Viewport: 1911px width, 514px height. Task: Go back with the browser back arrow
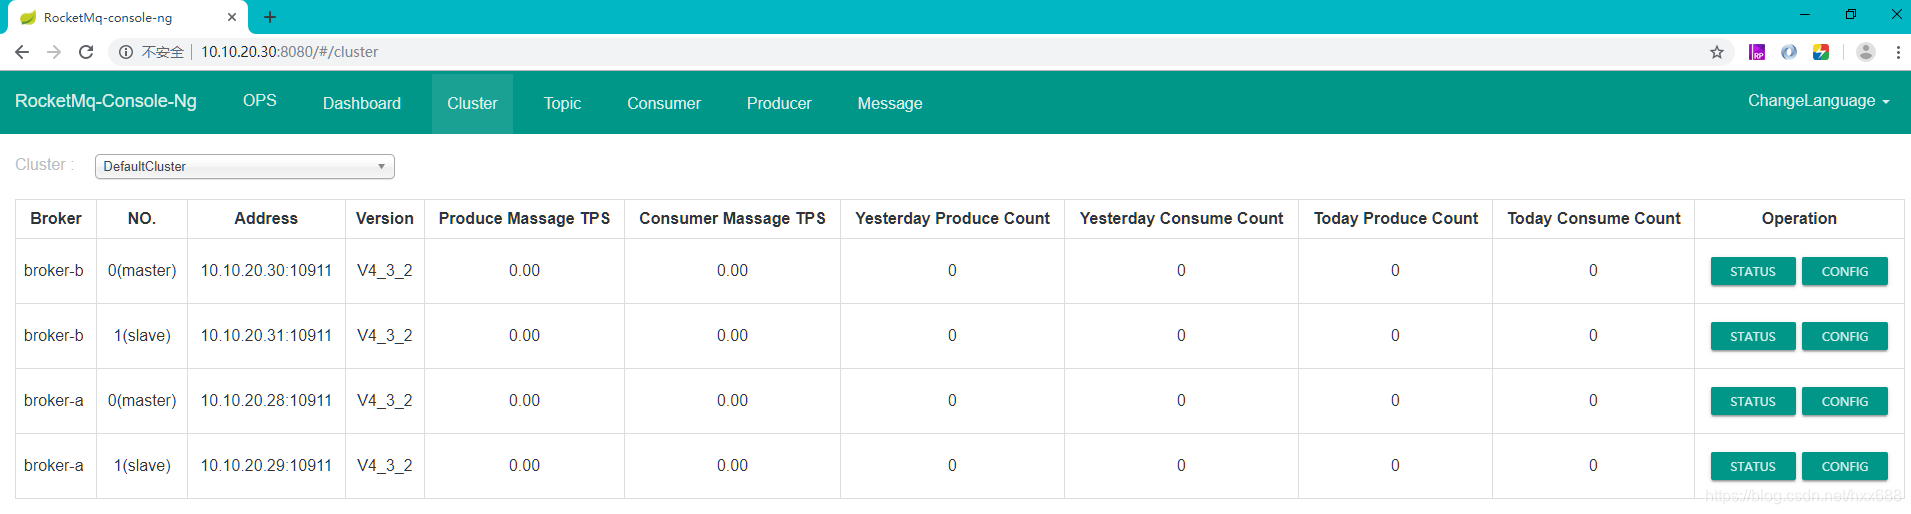click(22, 52)
